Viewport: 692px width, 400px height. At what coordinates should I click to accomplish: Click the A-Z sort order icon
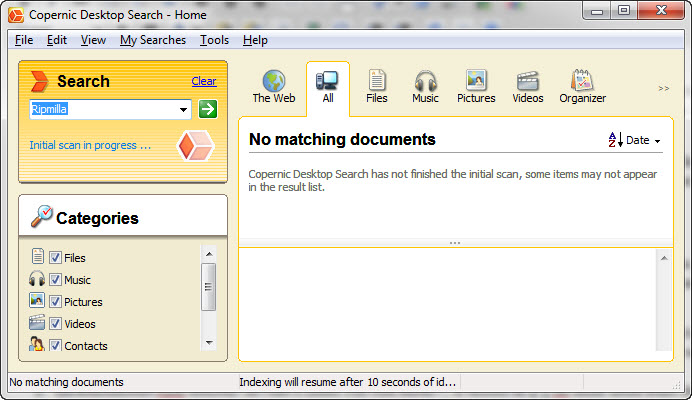(615, 140)
